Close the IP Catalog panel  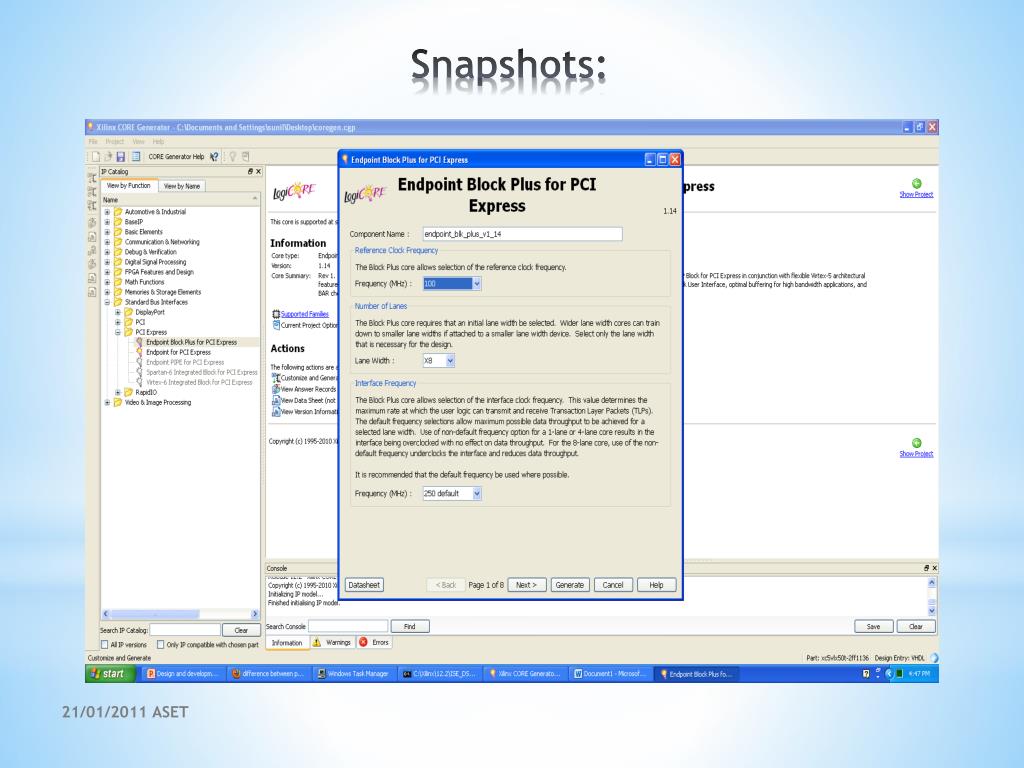[x=258, y=172]
